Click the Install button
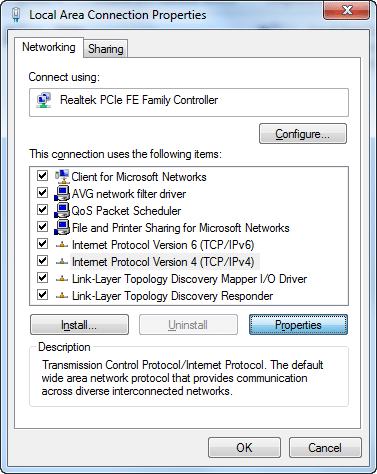 coord(79,325)
